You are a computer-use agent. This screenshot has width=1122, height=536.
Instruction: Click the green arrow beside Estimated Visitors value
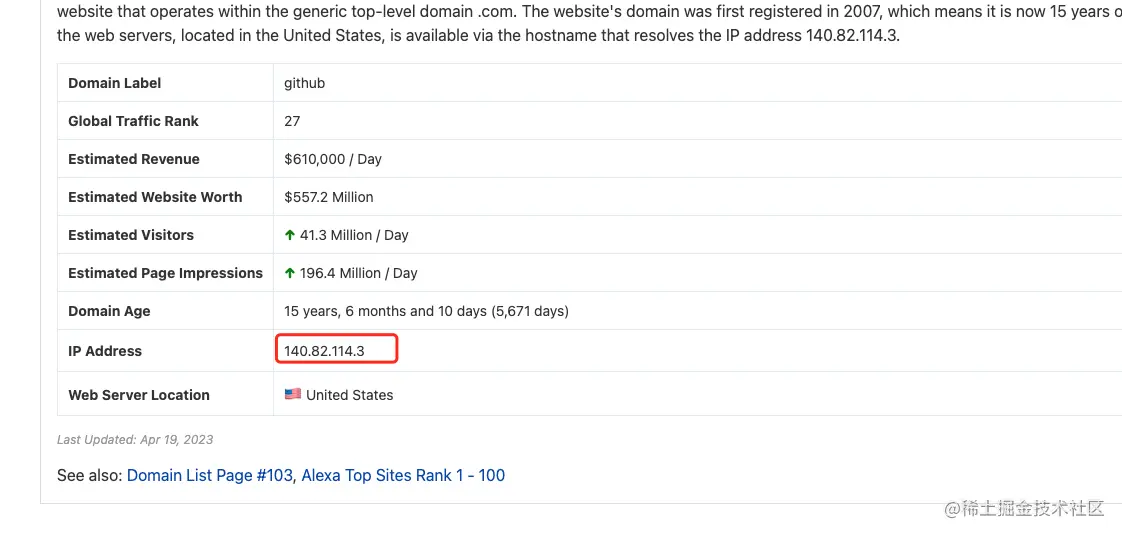(x=290, y=235)
